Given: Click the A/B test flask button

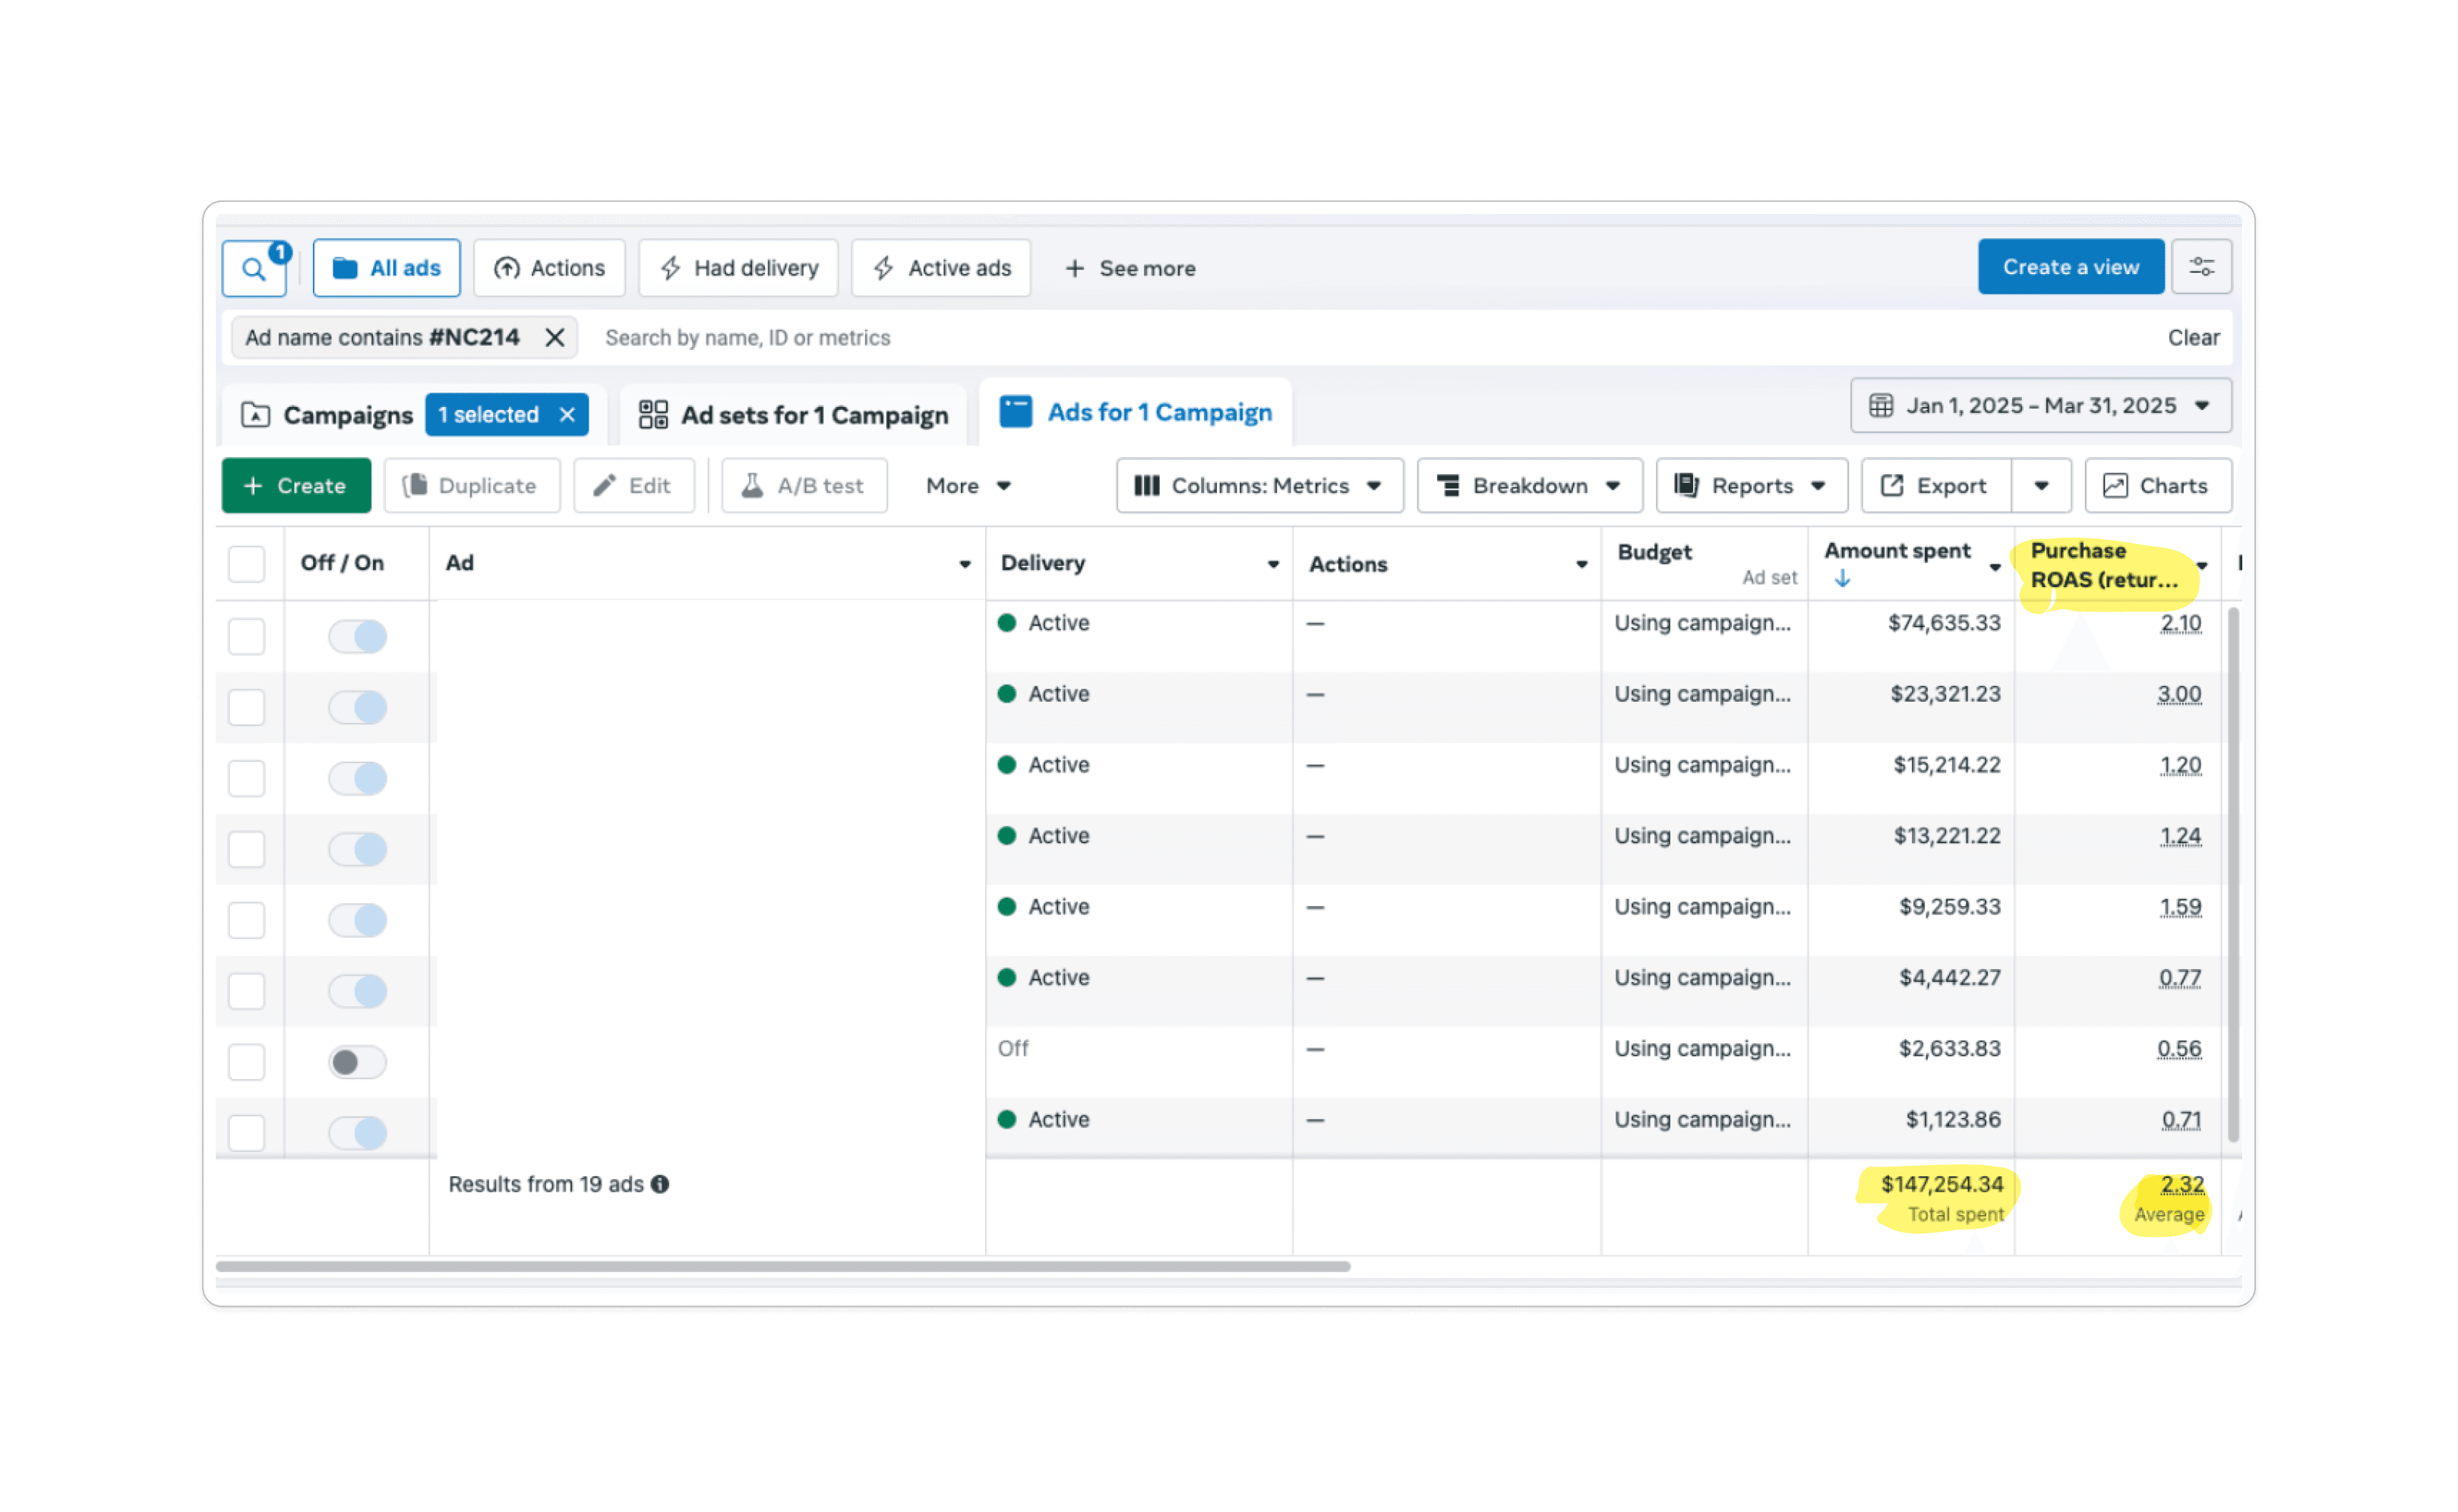Looking at the screenshot, I should 804,485.
